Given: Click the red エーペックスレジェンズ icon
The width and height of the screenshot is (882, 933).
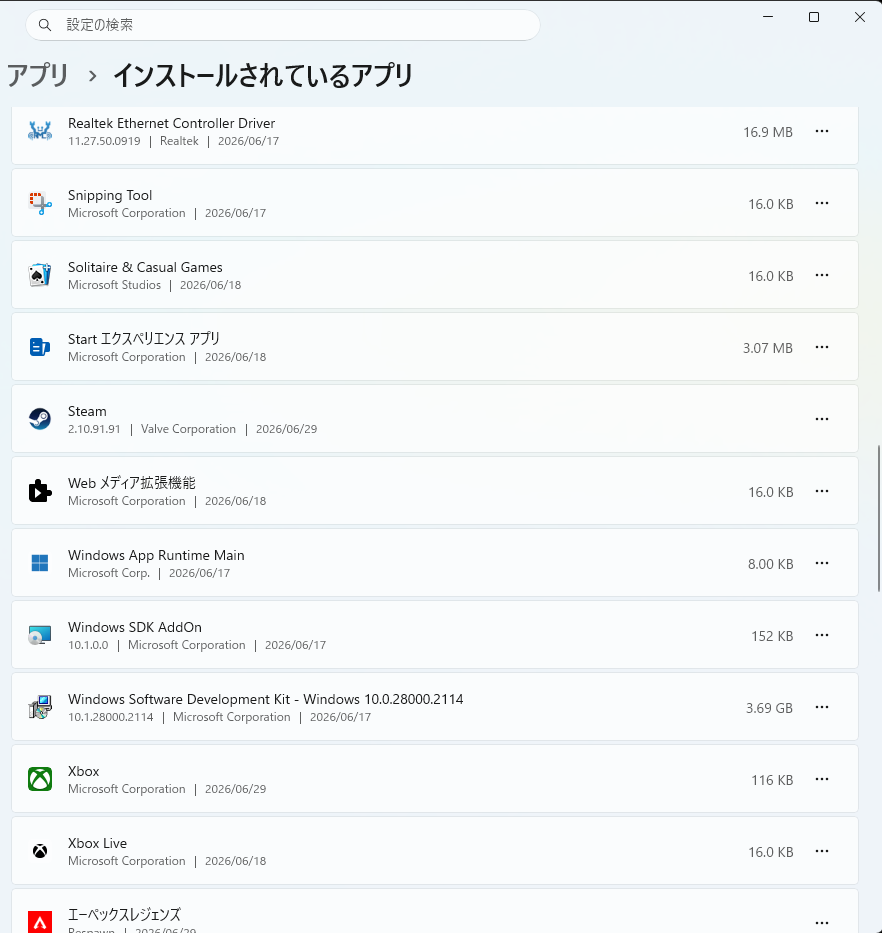Looking at the screenshot, I should pyautogui.click(x=40, y=922).
